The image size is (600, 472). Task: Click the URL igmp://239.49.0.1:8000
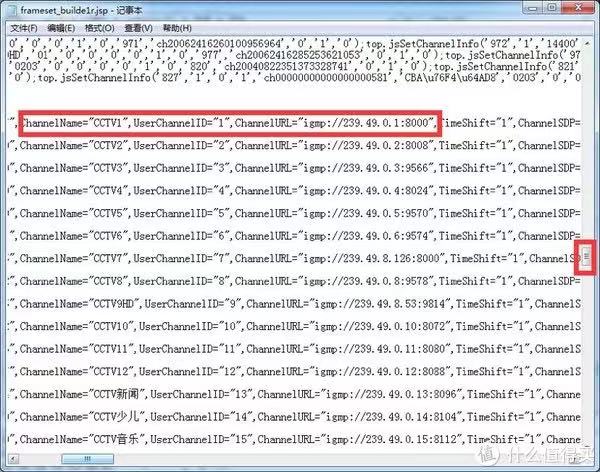coord(365,123)
